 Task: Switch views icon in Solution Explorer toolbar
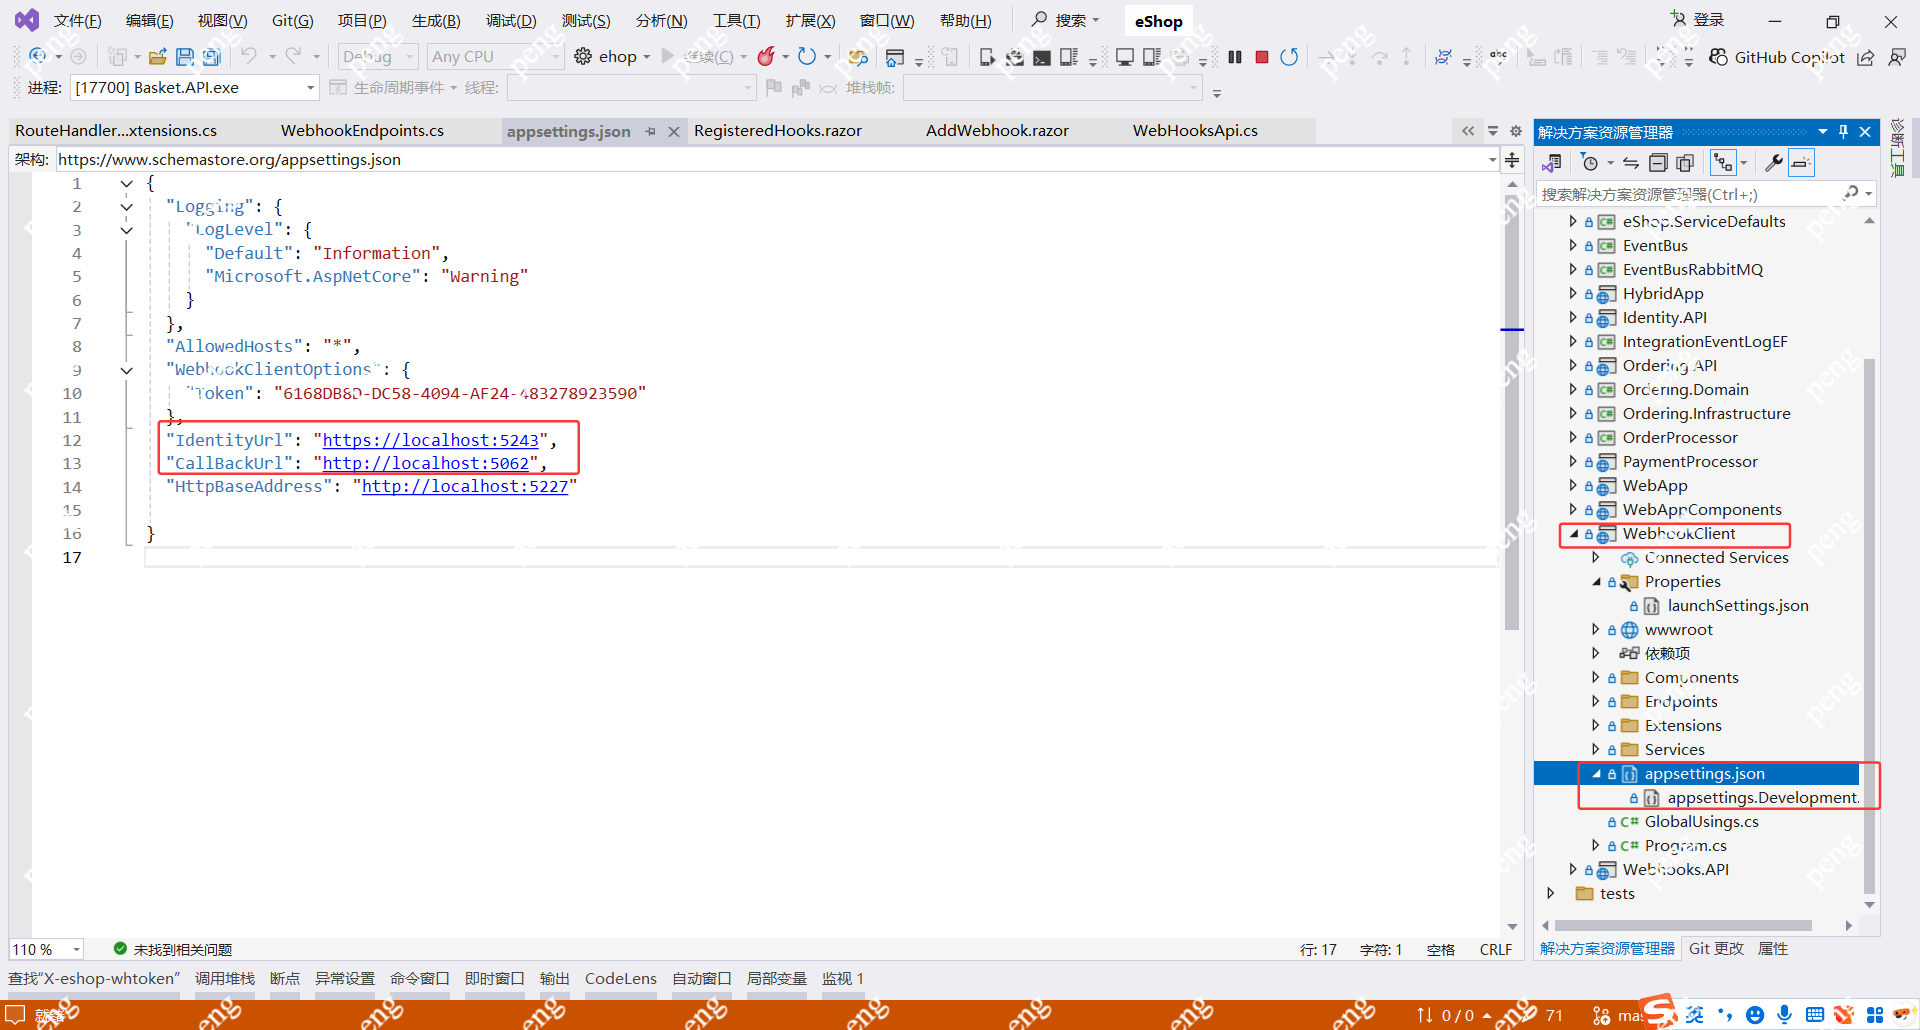1552,163
